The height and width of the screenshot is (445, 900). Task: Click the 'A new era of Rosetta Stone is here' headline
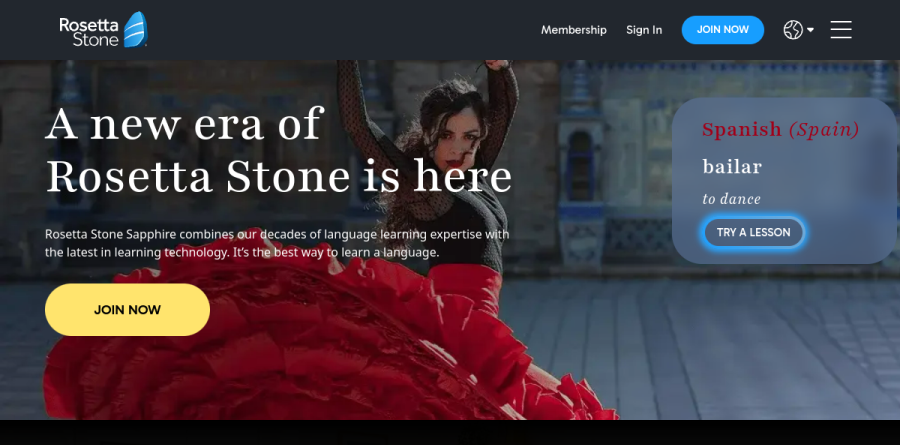coord(278,150)
